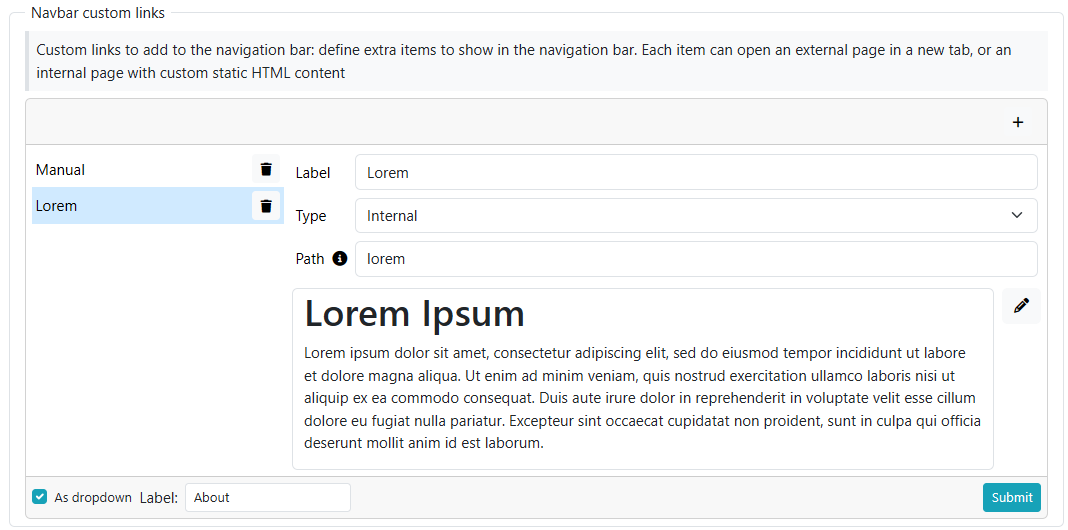Click the Path input containing lorem
The width and height of the screenshot is (1068, 530).
(695, 259)
